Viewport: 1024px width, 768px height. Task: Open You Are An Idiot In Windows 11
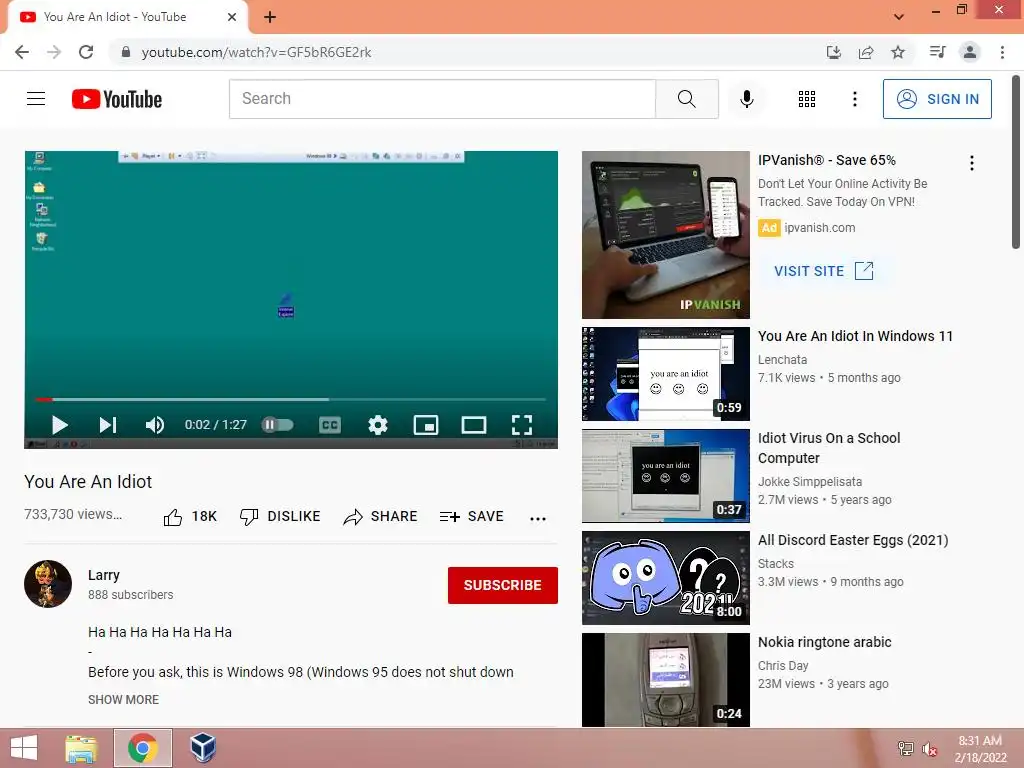click(855, 336)
